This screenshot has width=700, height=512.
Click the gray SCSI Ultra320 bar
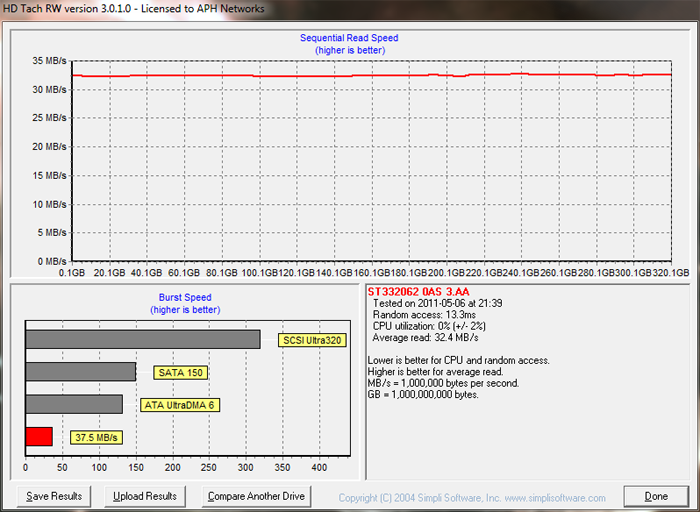(142, 339)
